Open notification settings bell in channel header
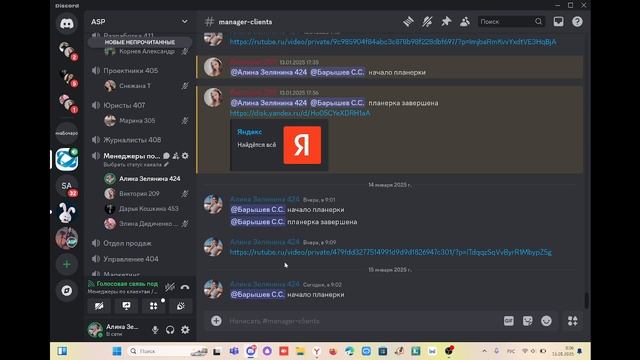Image resolution: width=640 pixels, height=360 pixels. 427,22
